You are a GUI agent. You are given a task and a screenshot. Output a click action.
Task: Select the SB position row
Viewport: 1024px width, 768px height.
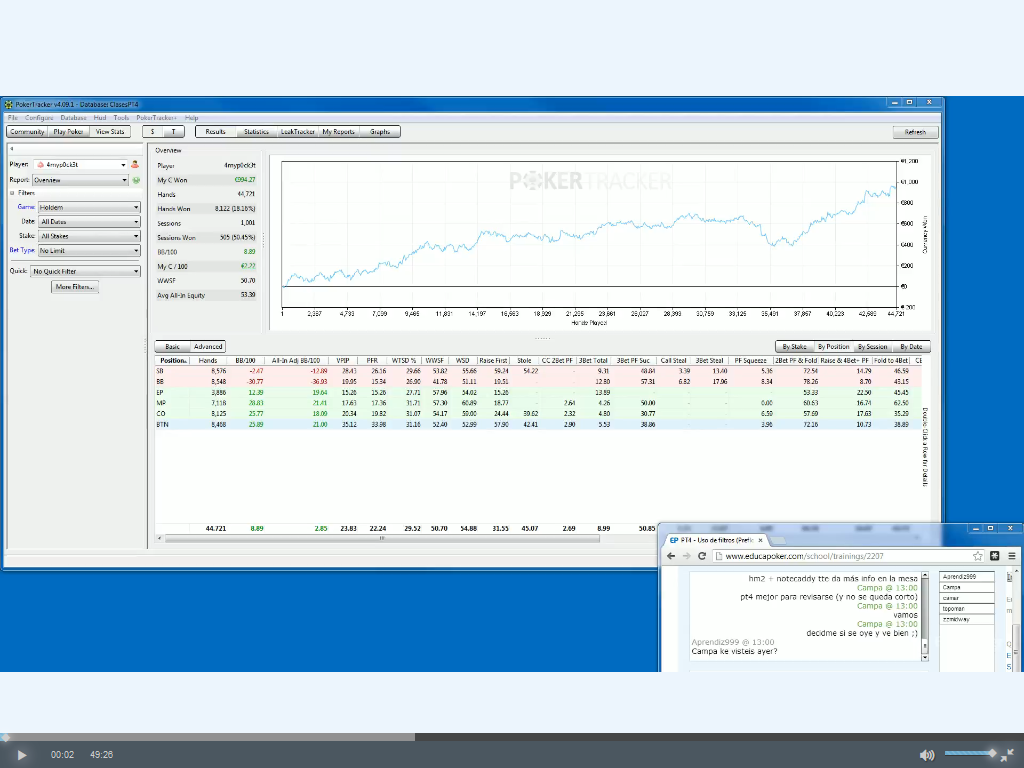[538, 371]
